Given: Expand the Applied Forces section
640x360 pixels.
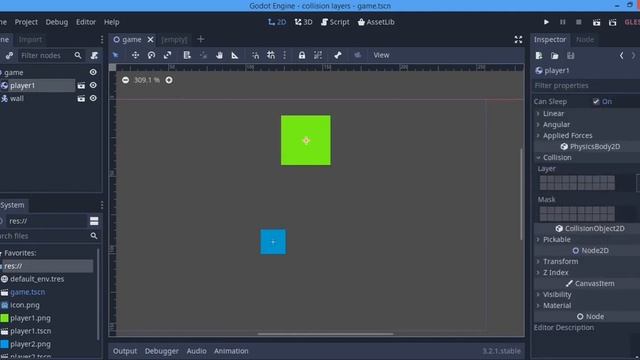Looking at the screenshot, I should point(567,136).
